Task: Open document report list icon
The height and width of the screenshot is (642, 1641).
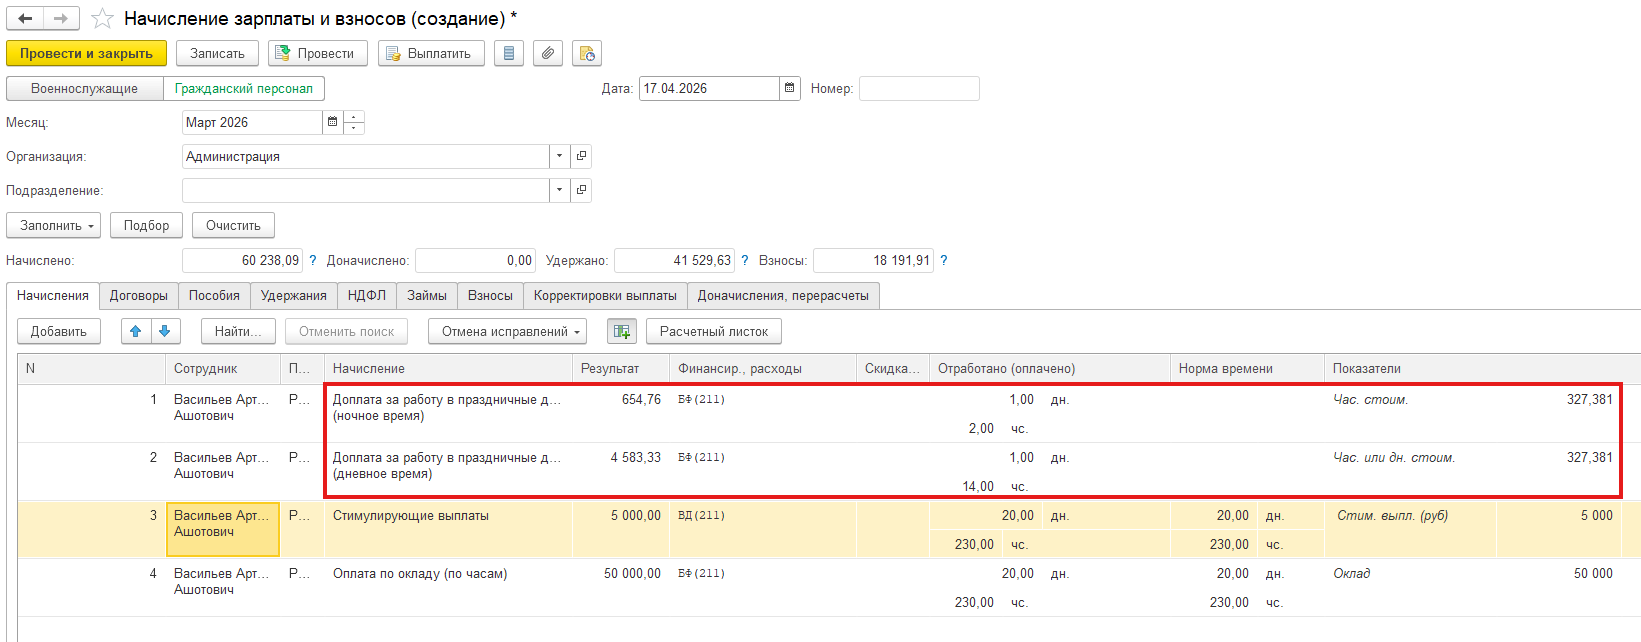Action: click(509, 53)
